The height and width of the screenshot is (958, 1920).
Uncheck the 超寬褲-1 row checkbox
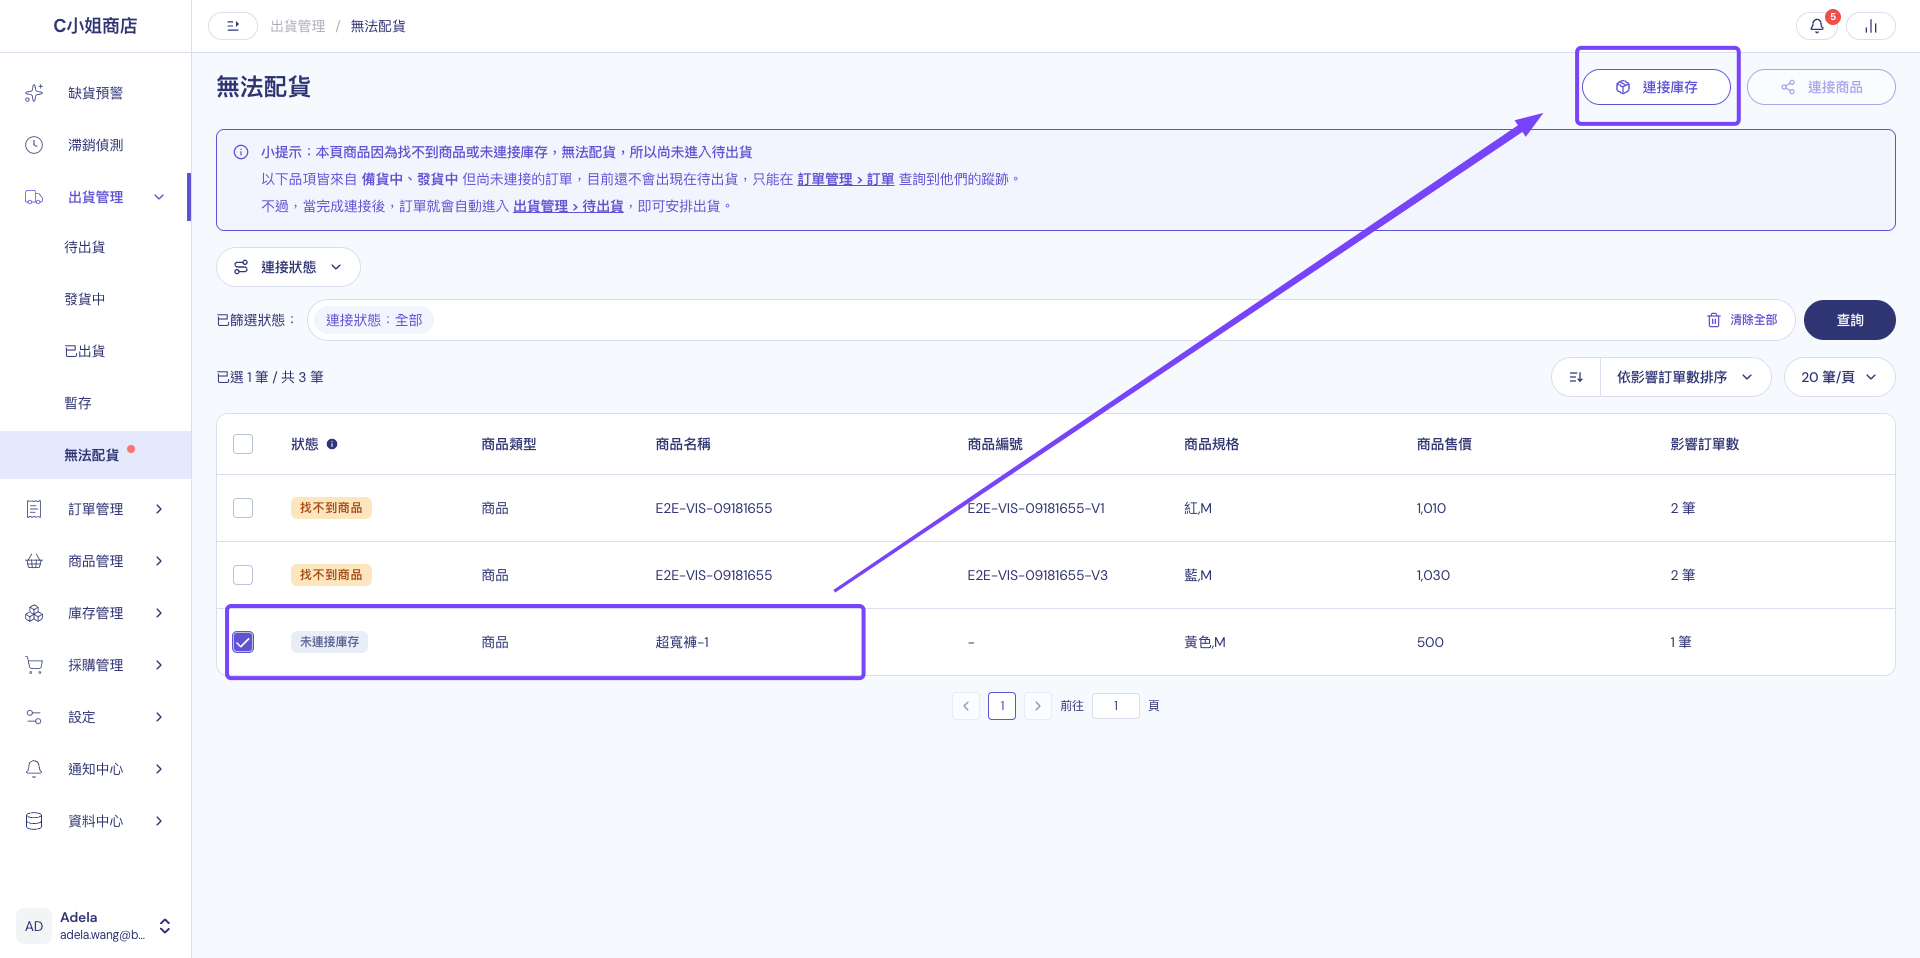tap(243, 642)
